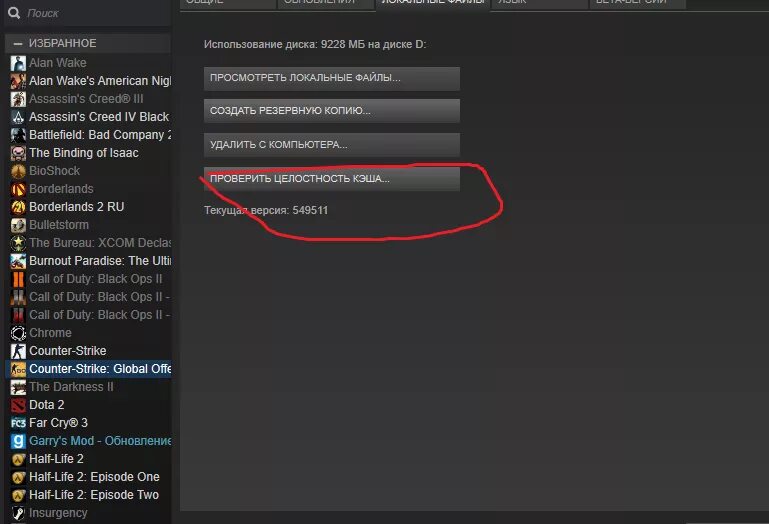The image size is (769, 524).
Task: Select The Binding of Isaac entry
Action: coord(90,153)
